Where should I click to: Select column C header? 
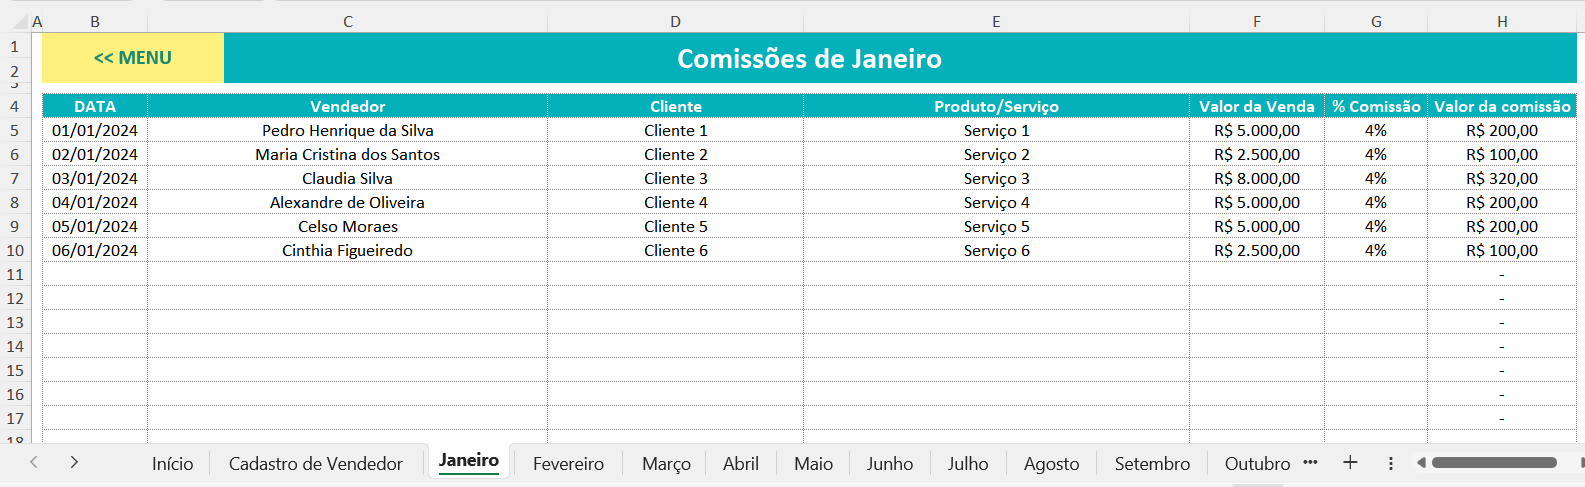coord(347,22)
